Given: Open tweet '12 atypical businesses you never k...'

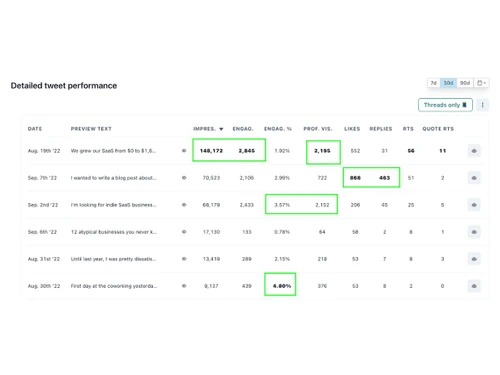Looking at the screenshot, I should click(113, 232).
